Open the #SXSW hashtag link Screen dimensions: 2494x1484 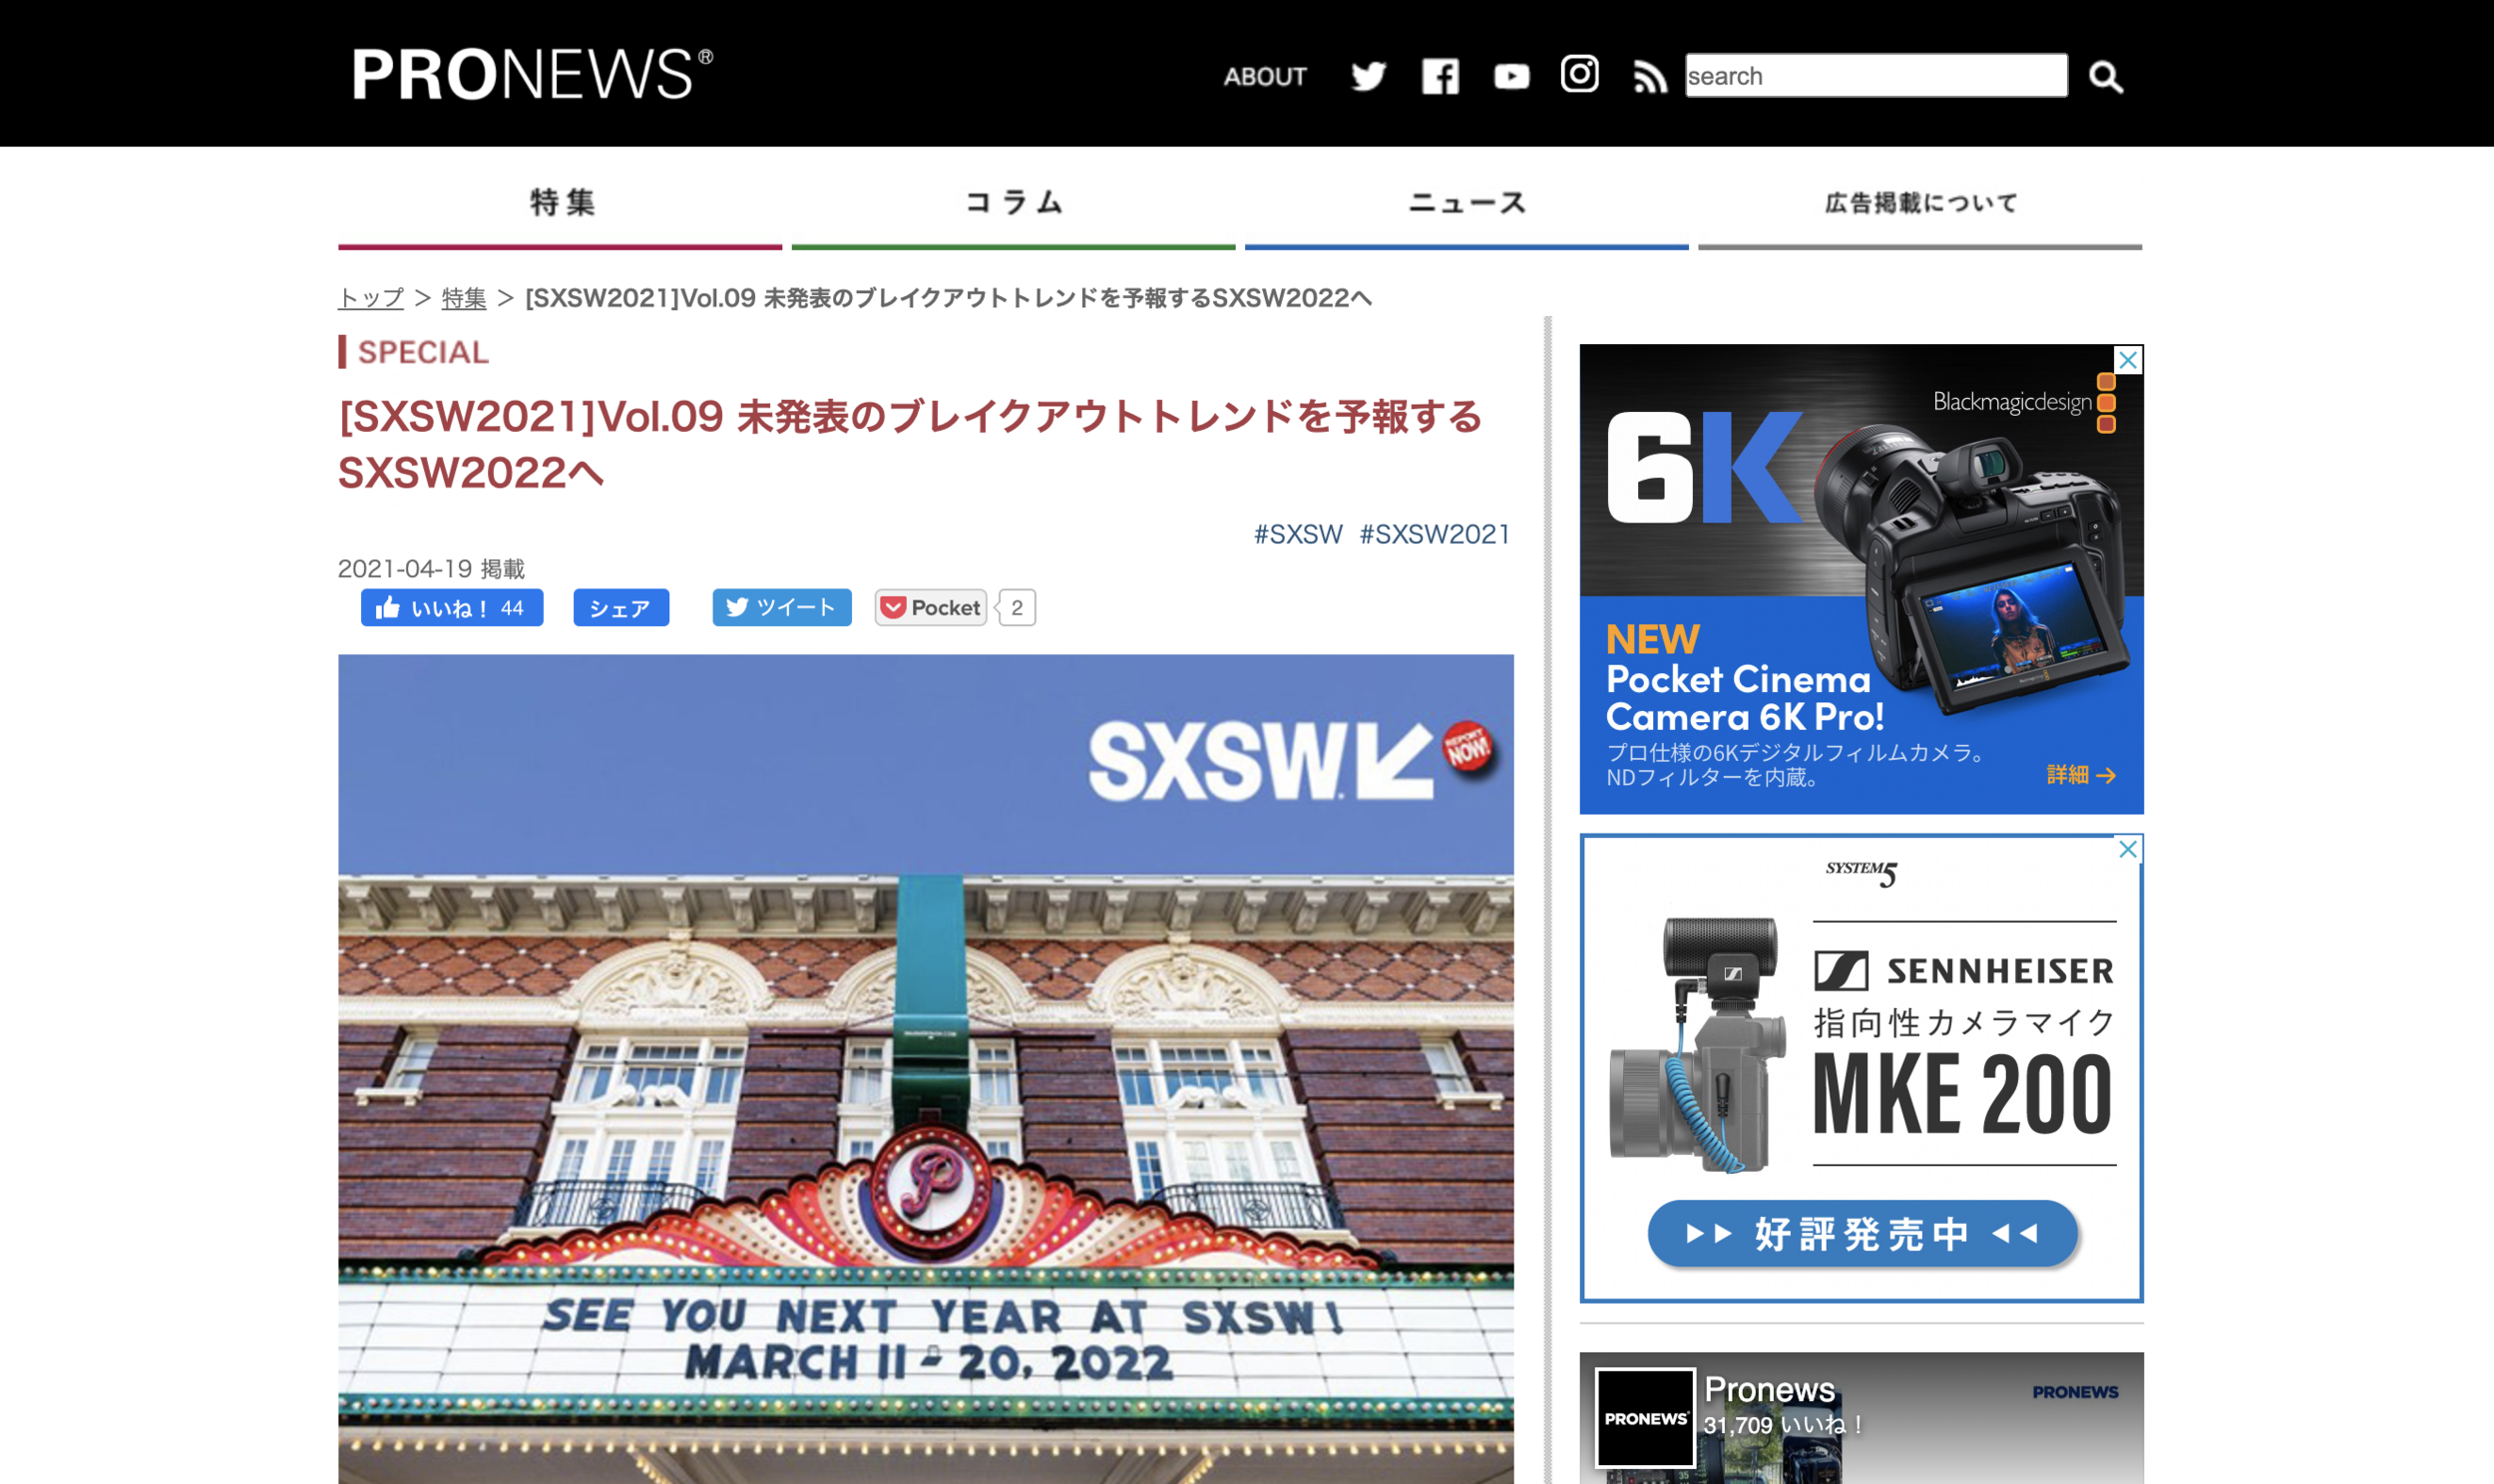point(1298,534)
